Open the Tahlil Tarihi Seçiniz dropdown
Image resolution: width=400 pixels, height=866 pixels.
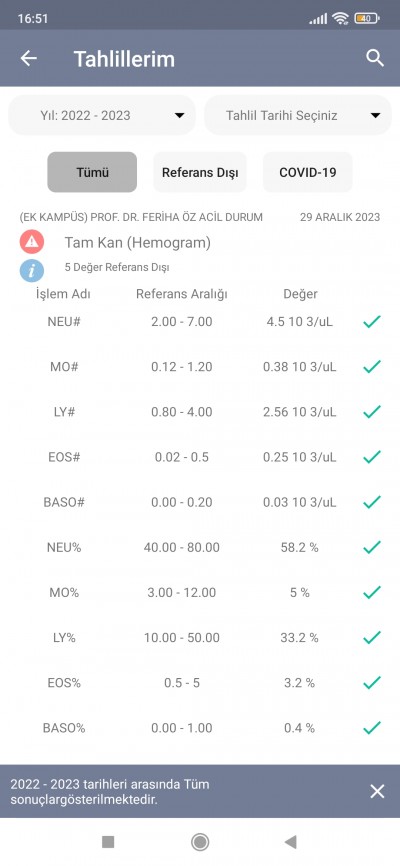click(298, 115)
